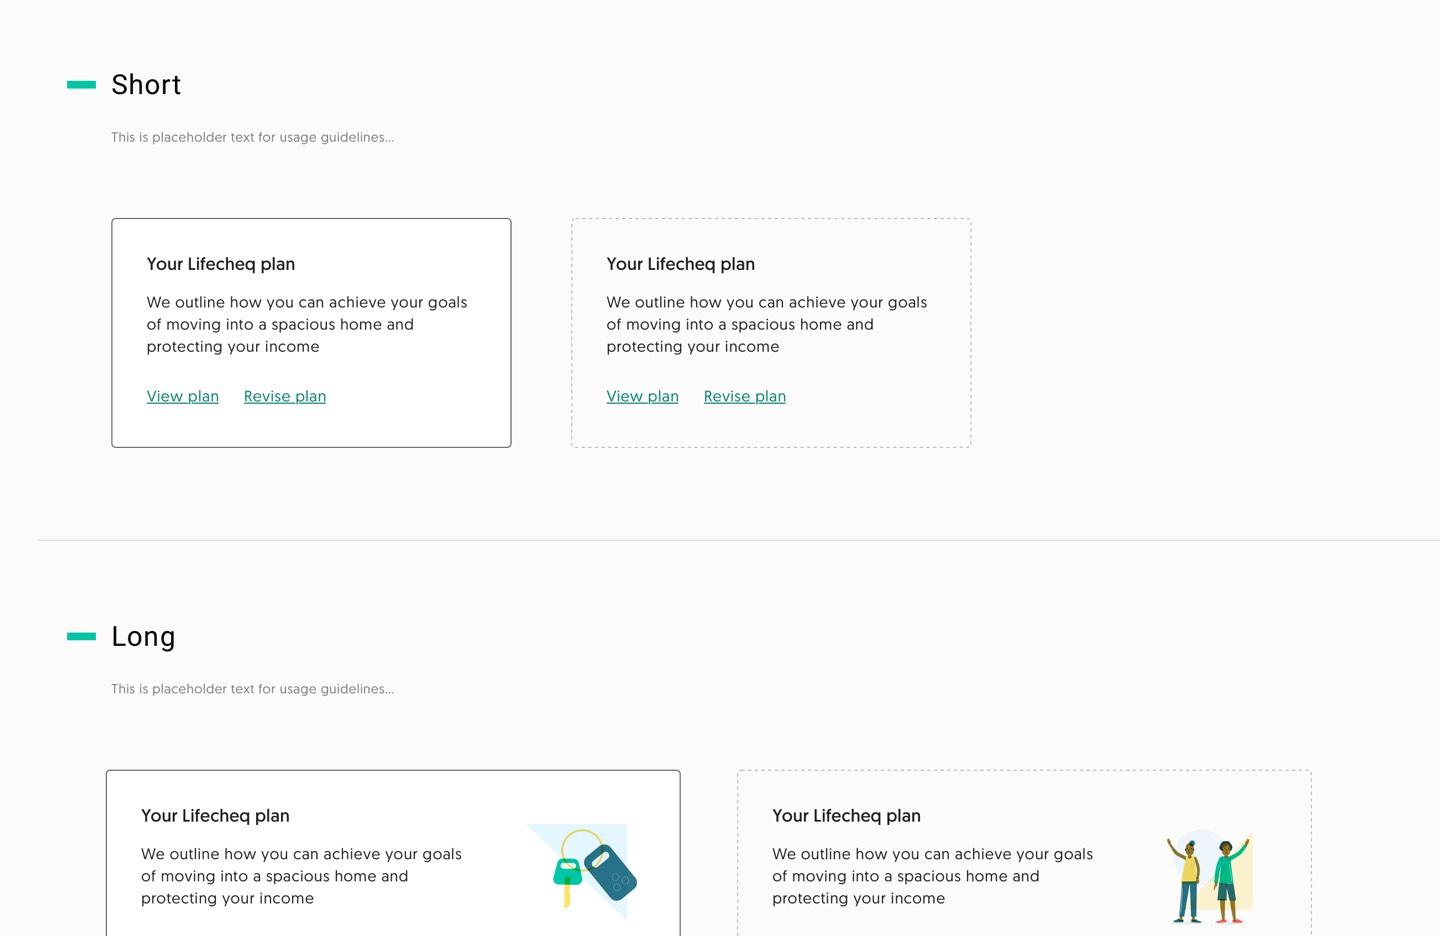
Task: Select the Short section heading
Action: (146, 85)
